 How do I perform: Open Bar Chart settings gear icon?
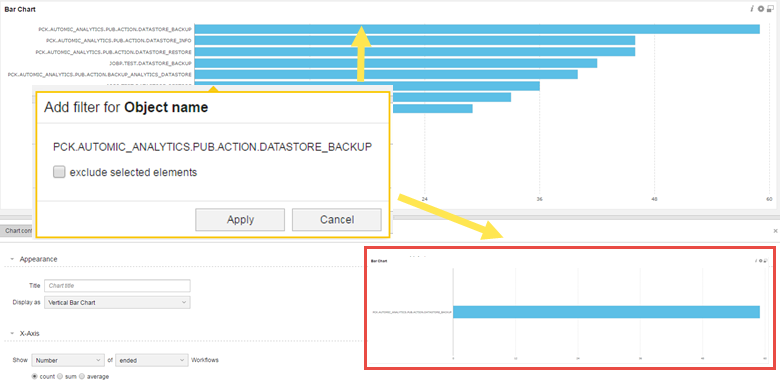click(760, 9)
